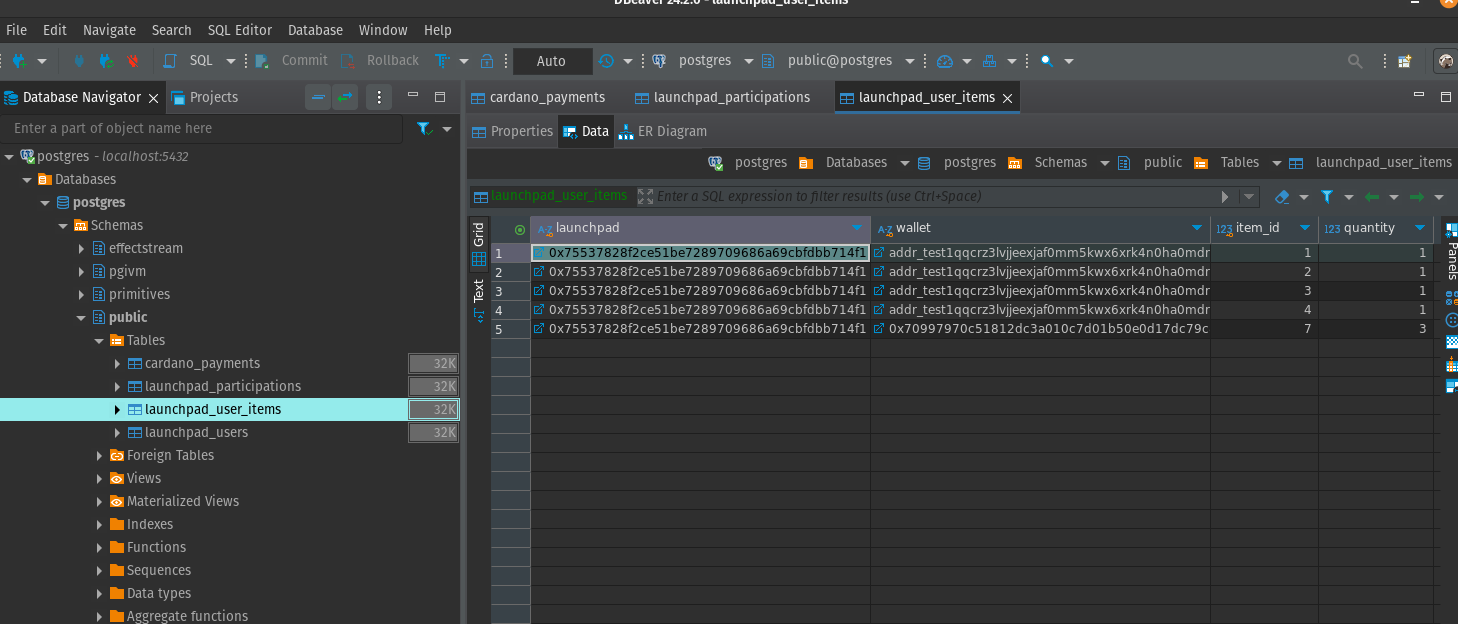Click the Reconnect plug icon

click(x=106, y=61)
